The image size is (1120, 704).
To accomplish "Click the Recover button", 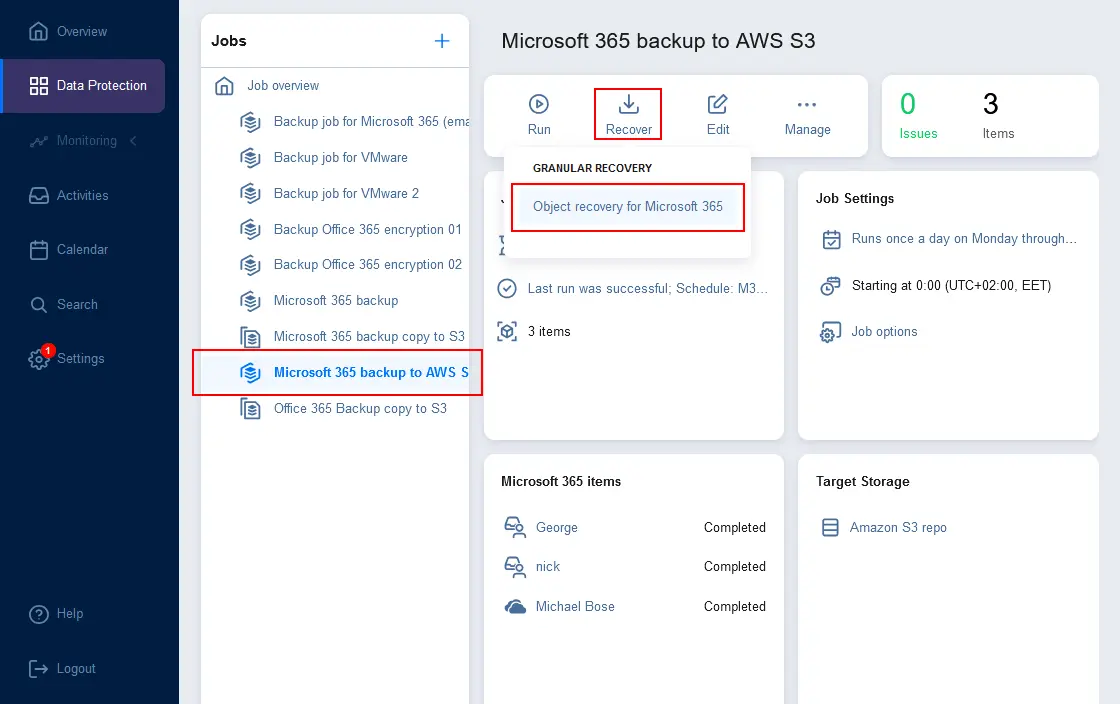I will (x=629, y=114).
